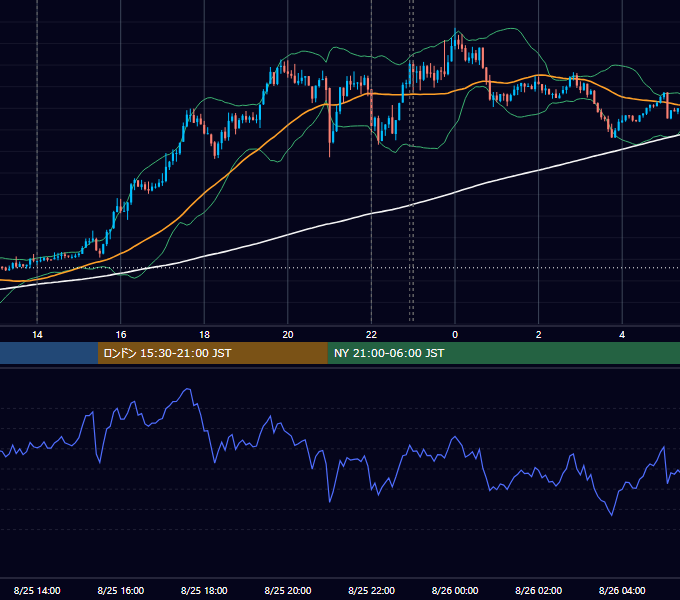Click the 8/25 22:00 date label
This screenshot has height=600, width=680.
372,590
